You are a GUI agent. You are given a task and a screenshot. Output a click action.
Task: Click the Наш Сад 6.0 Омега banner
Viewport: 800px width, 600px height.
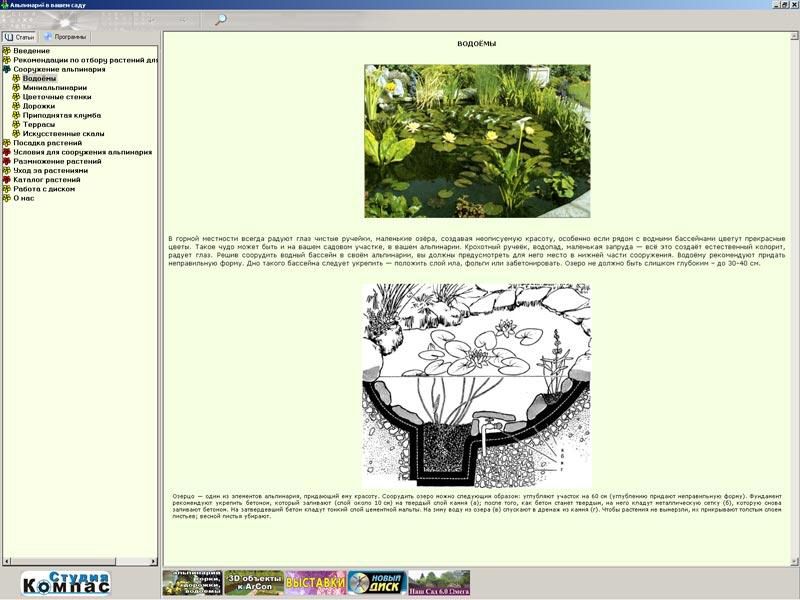(x=439, y=583)
